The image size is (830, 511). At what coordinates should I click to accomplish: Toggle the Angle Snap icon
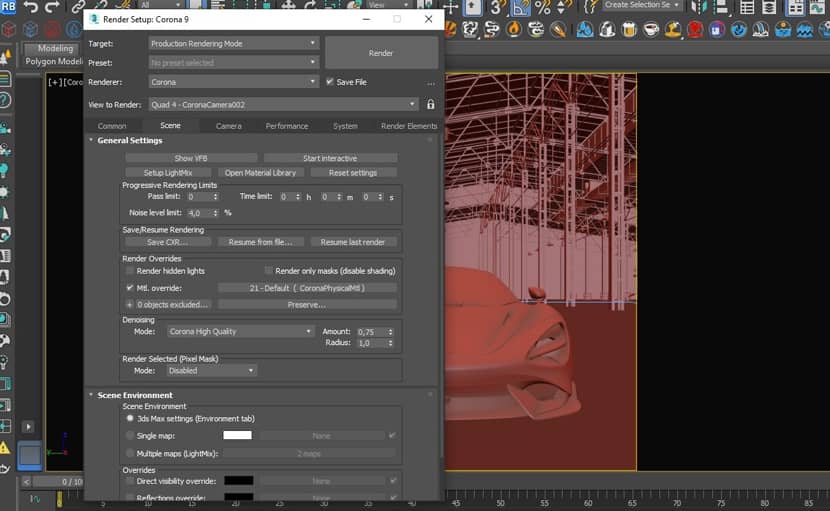pos(519,7)
